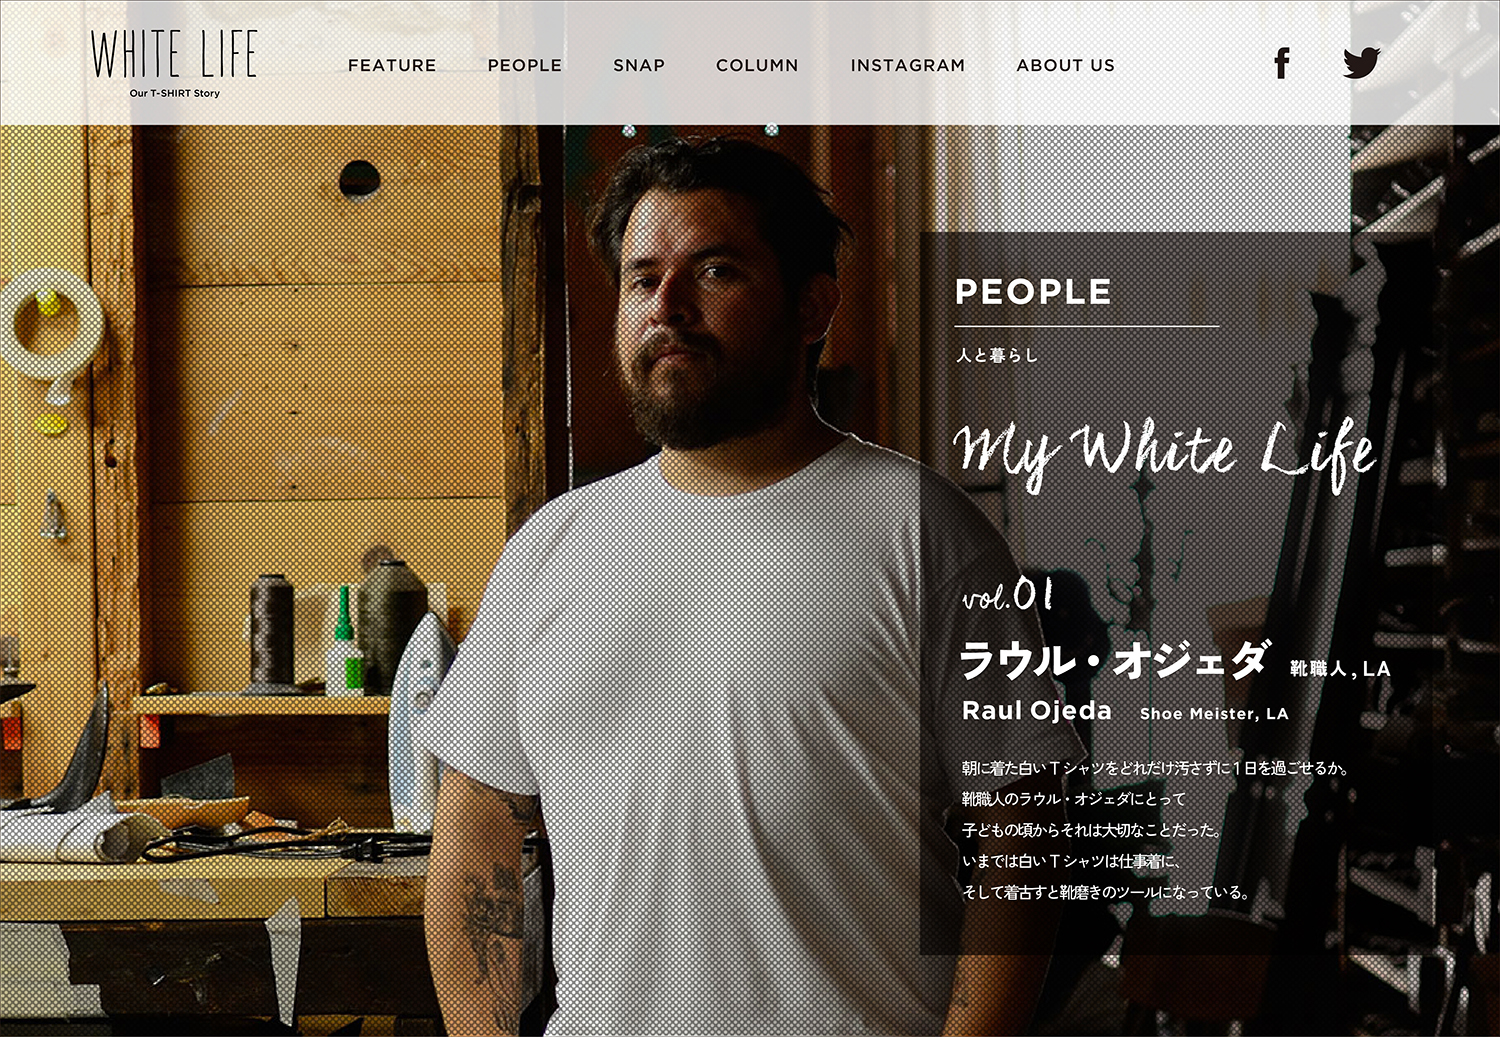Open the PEOPLE navigation item

(525, 65)
